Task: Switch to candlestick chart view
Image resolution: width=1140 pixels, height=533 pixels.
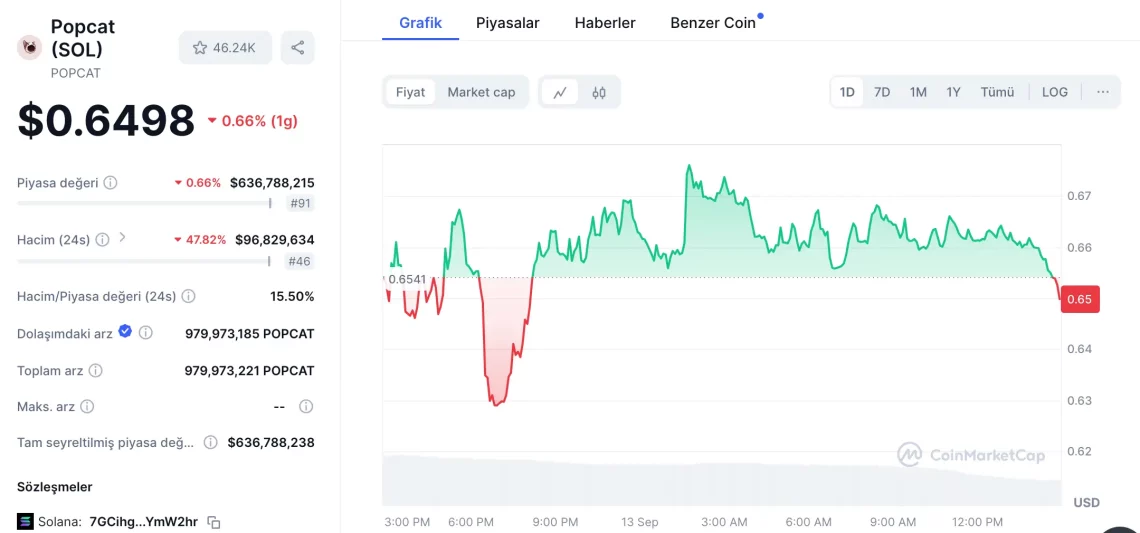Action: click(599, 92)
